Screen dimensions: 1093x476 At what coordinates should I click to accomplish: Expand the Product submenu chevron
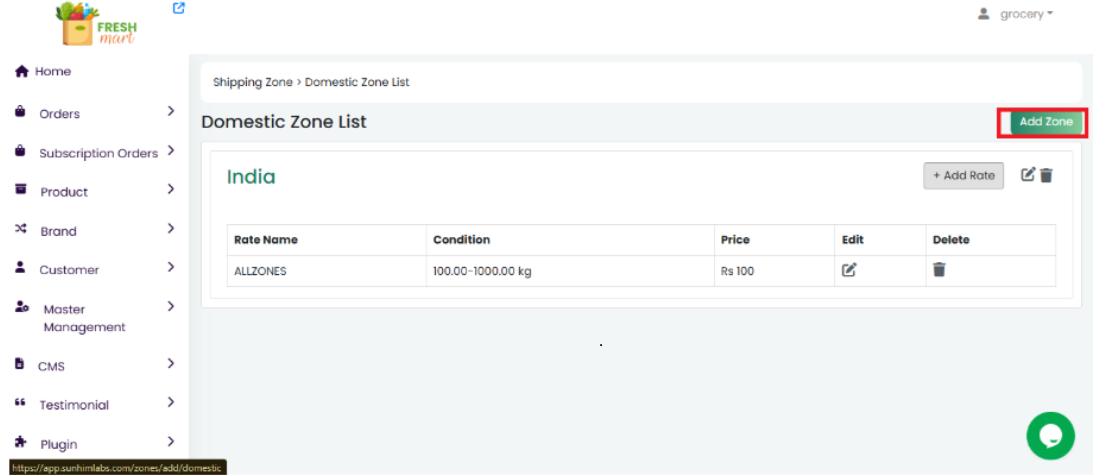coord(171,189)
